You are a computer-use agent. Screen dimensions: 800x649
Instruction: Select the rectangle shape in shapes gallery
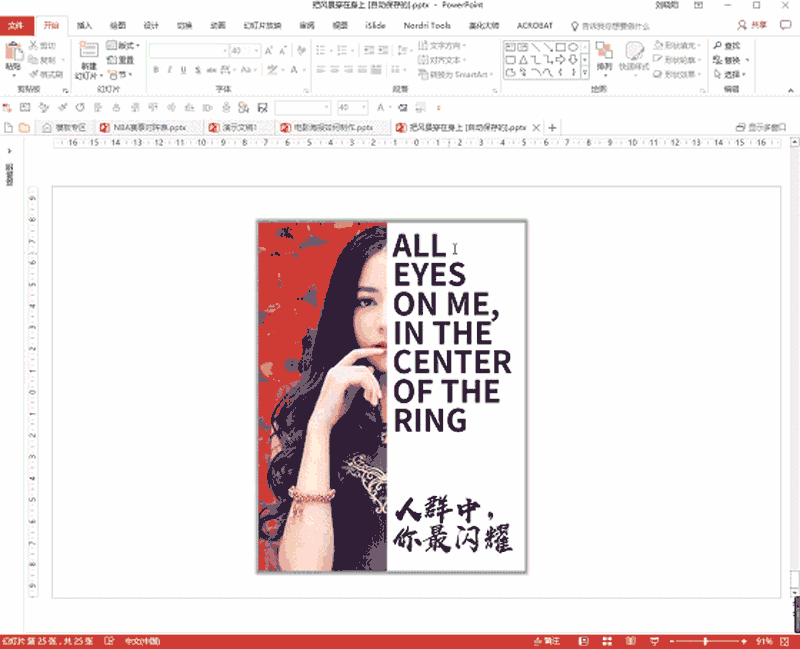pyautogui.click(x=560, y=47)
